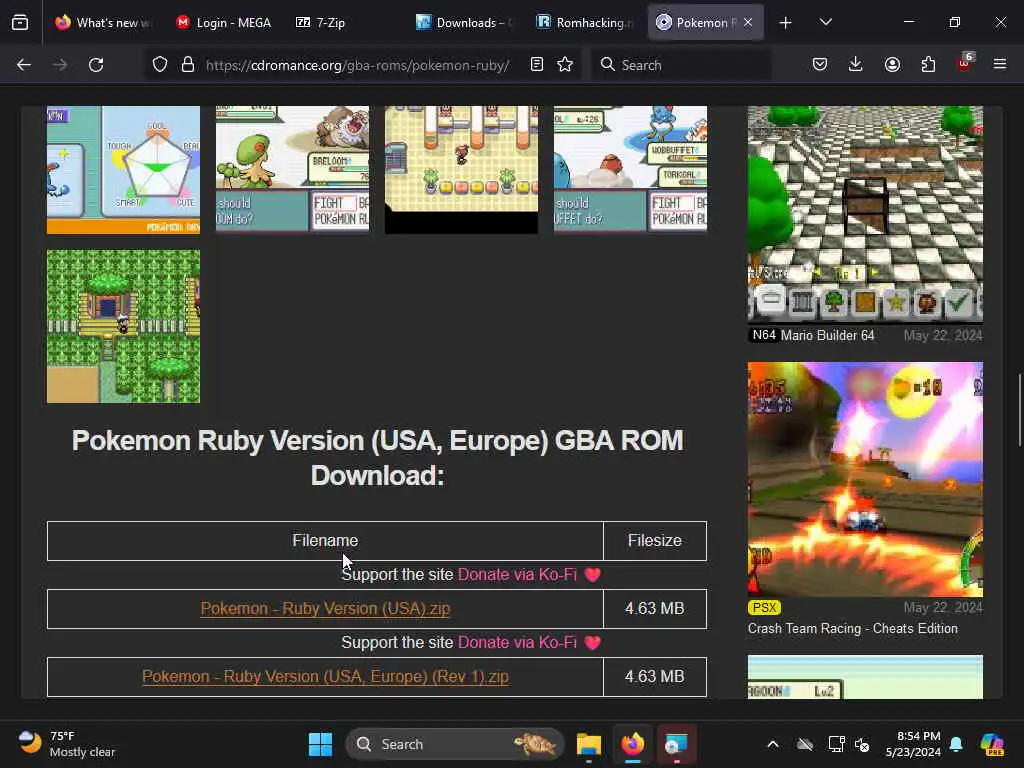1024x768 pixels.
Task: Download Ruby Version (USA, Europe) (Rev 1).zip
Action: click(325, 677)
